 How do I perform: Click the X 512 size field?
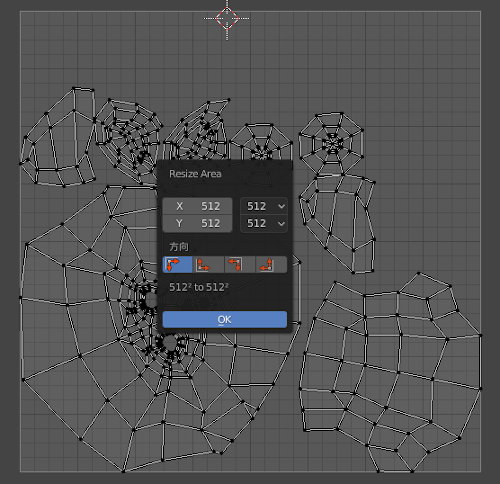point(197,206)
